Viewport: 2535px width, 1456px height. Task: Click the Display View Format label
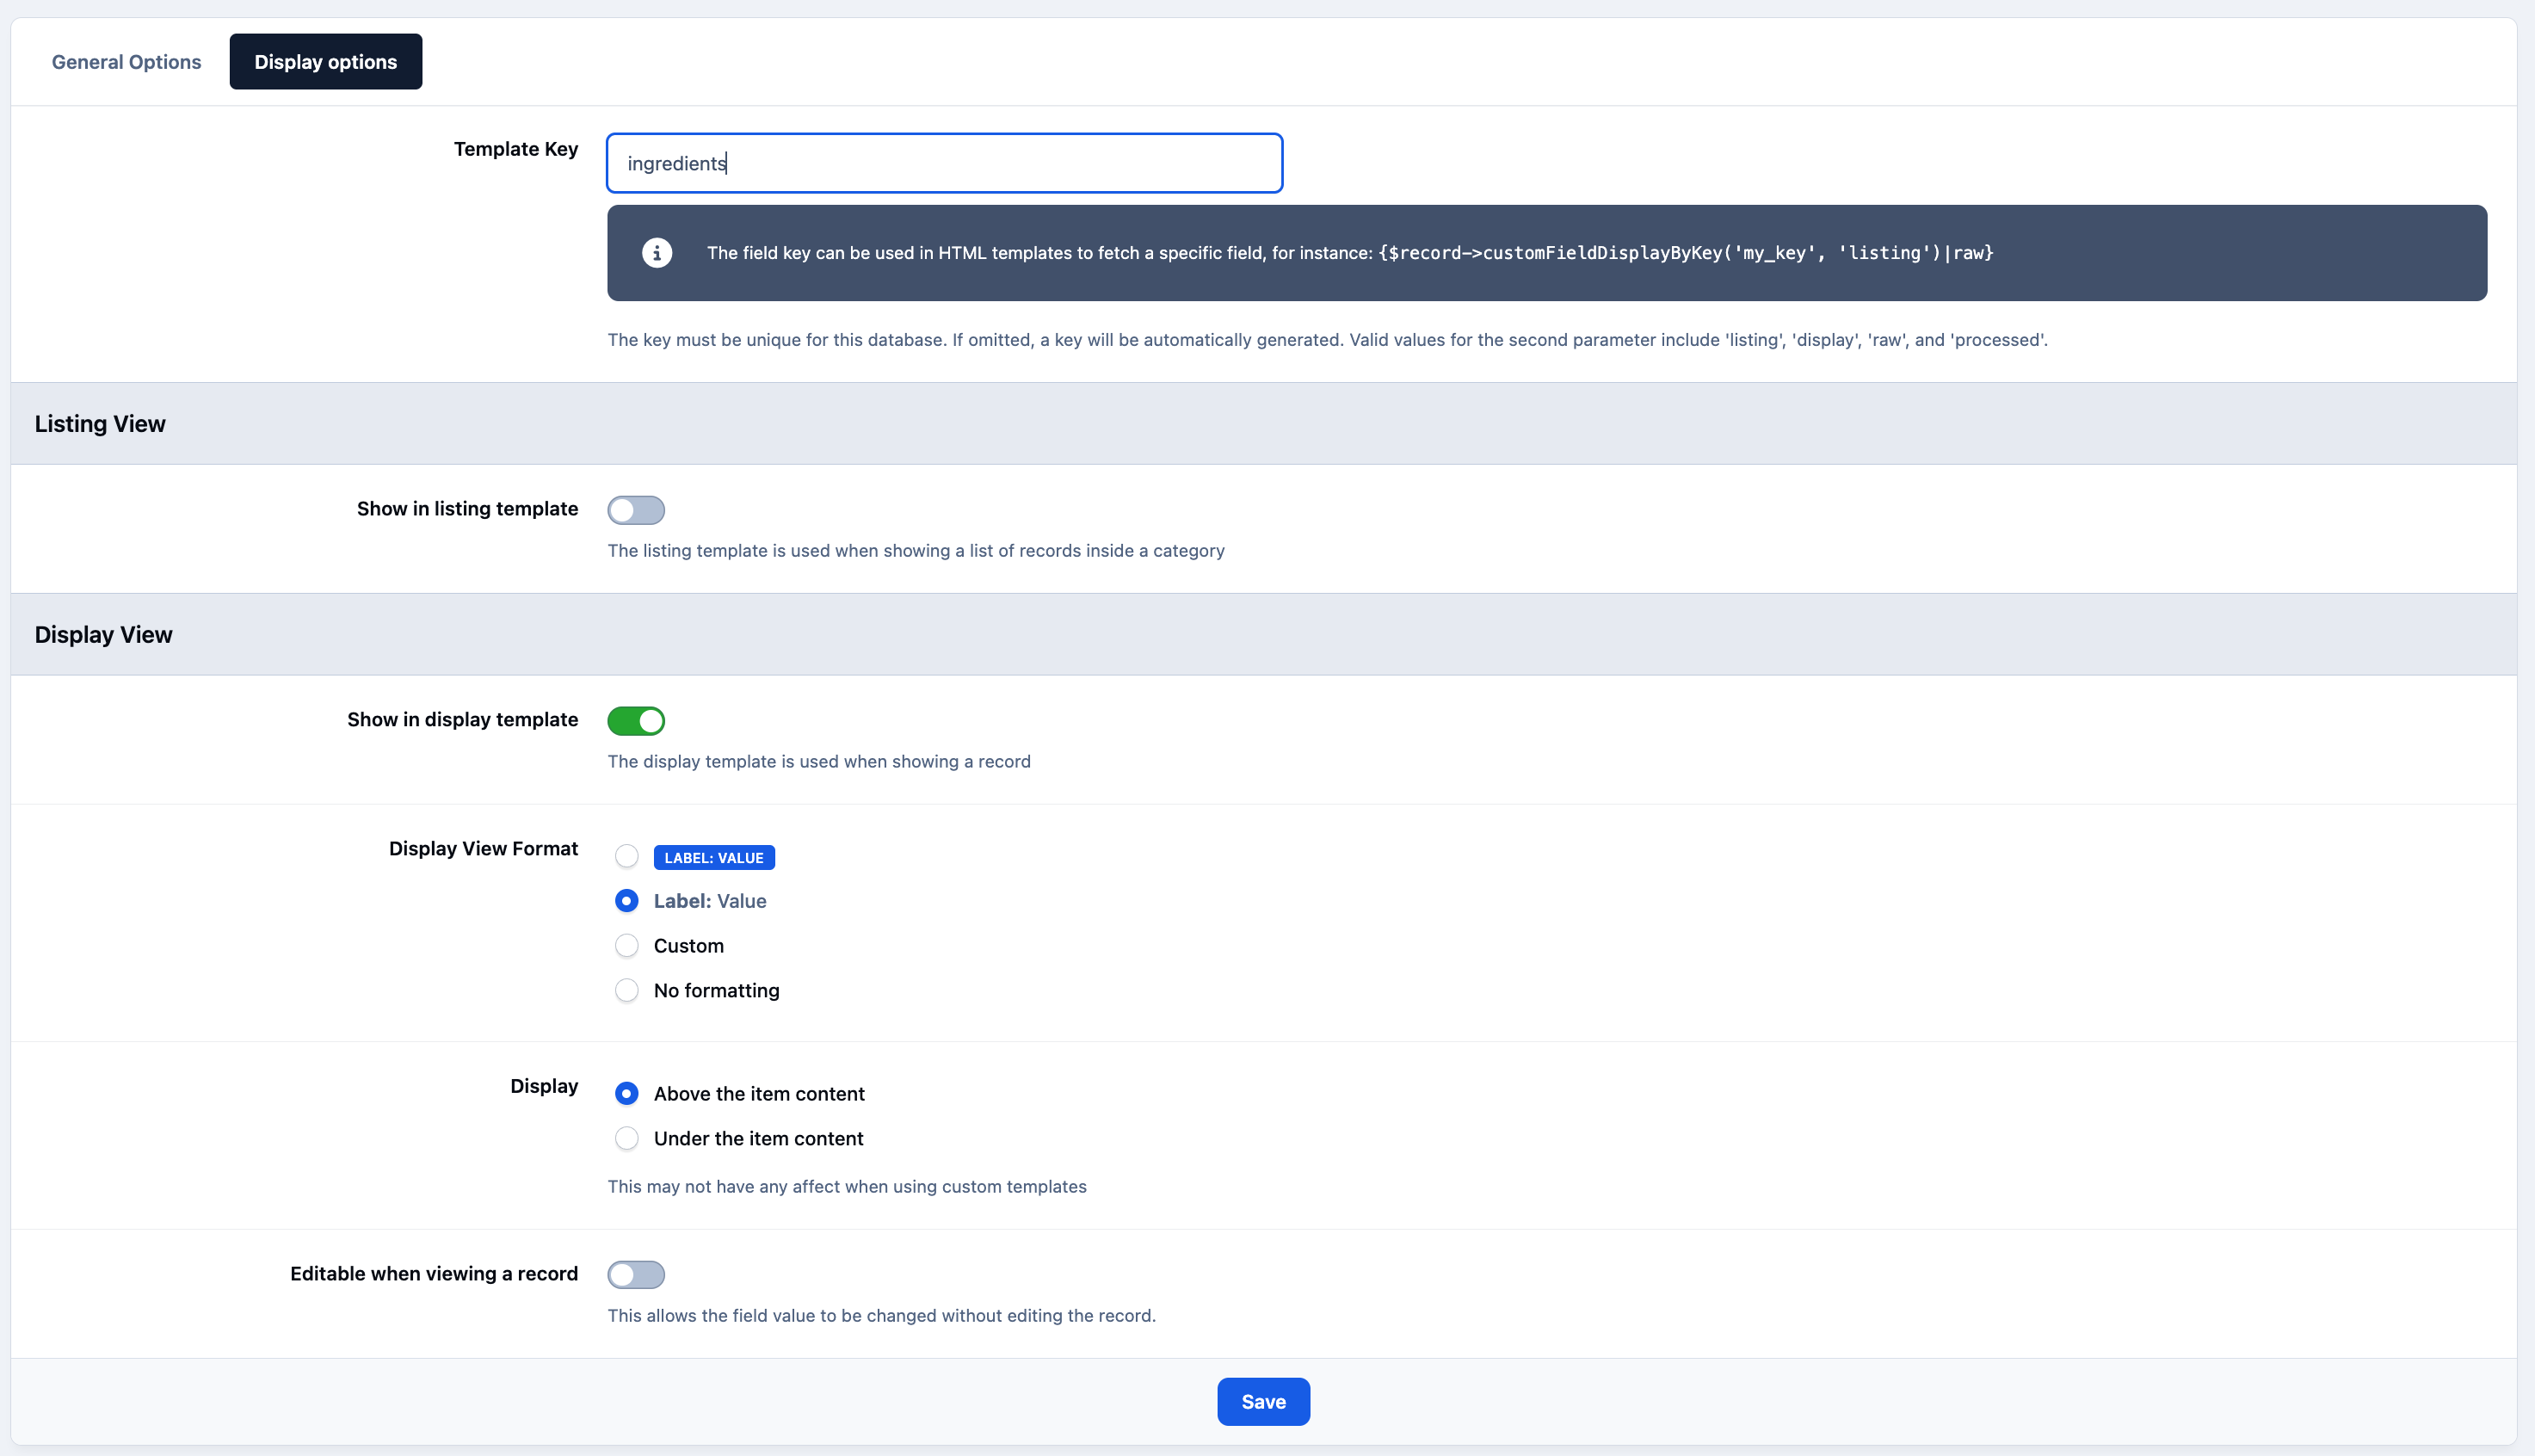483,849
